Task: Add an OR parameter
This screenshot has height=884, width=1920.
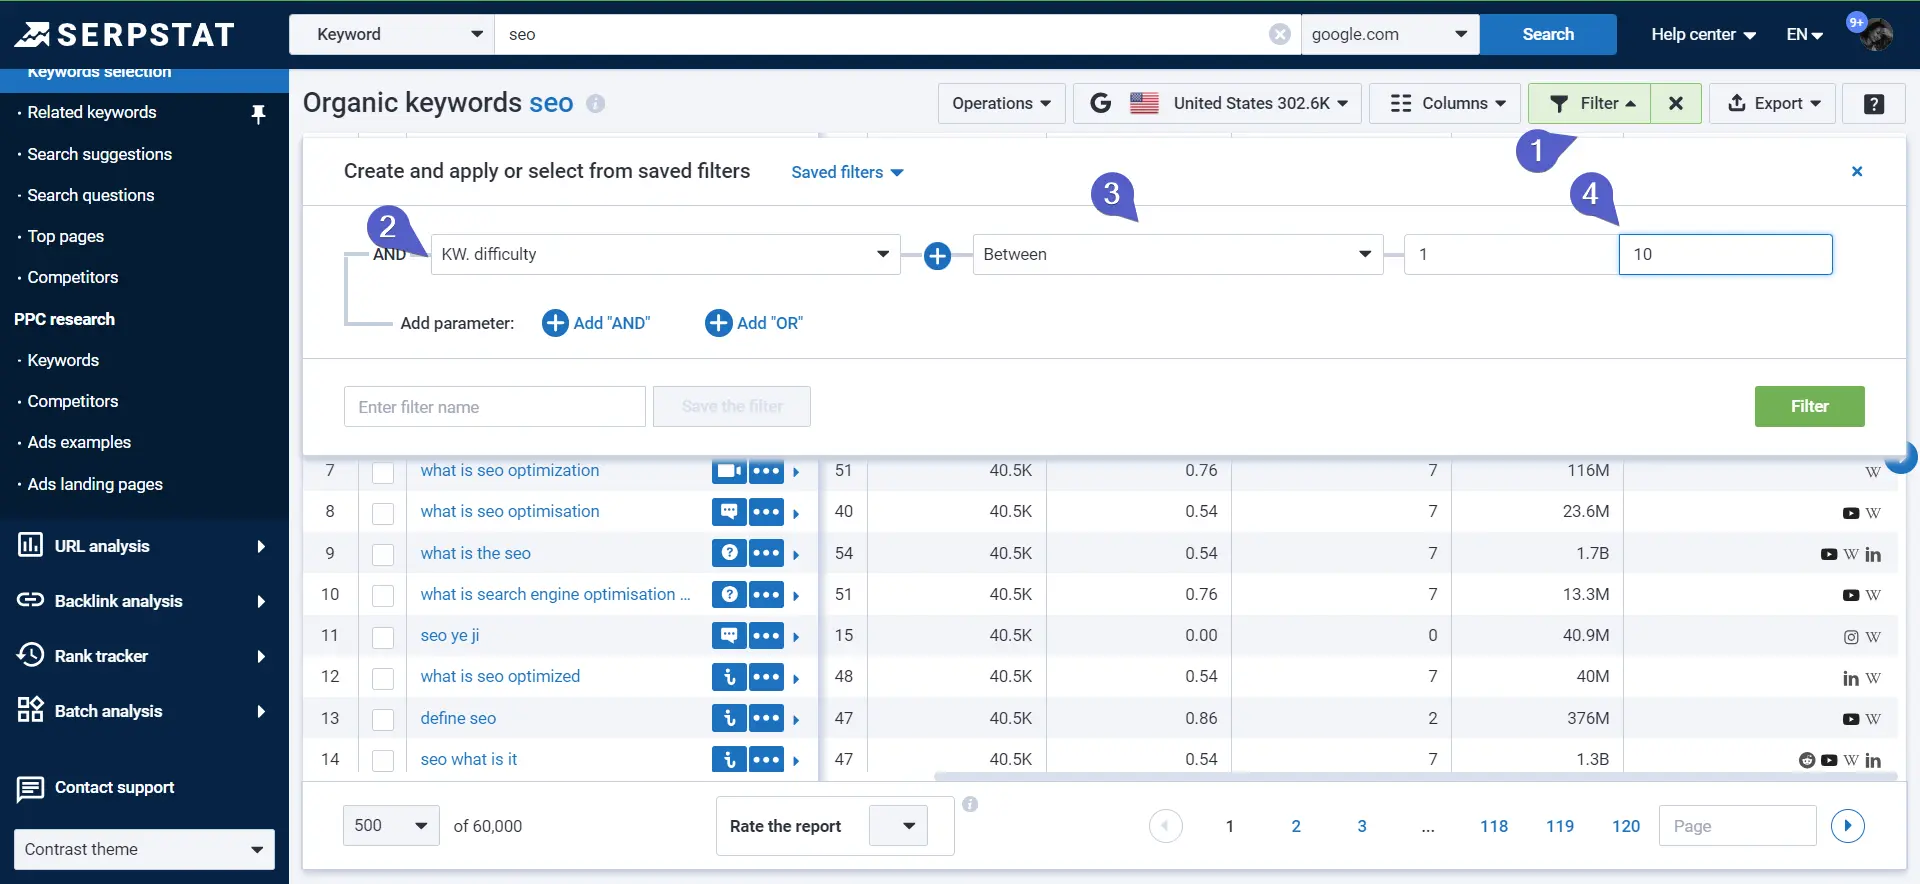Action: (754, 323)
